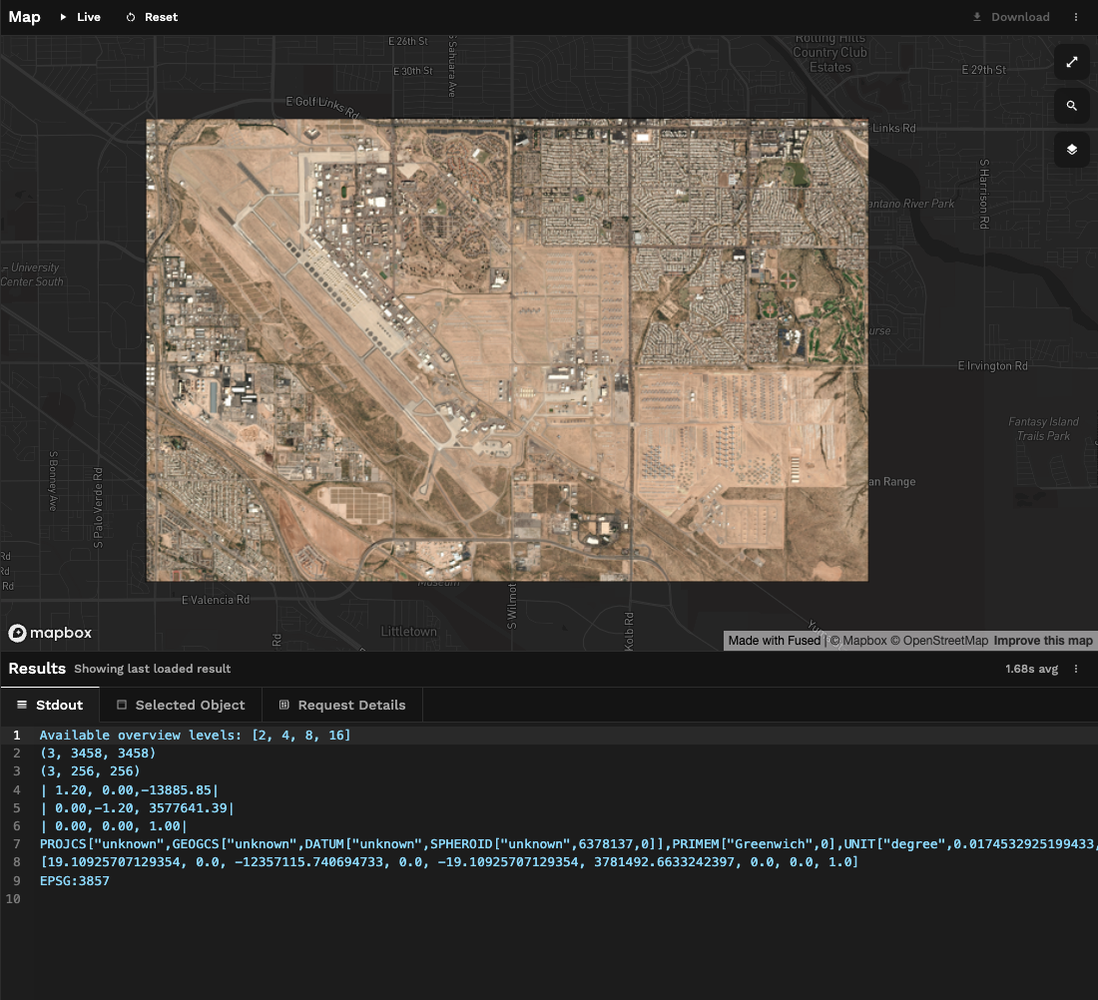
Task: Click the satellite image overlay on map
Action: click(507, 350)
